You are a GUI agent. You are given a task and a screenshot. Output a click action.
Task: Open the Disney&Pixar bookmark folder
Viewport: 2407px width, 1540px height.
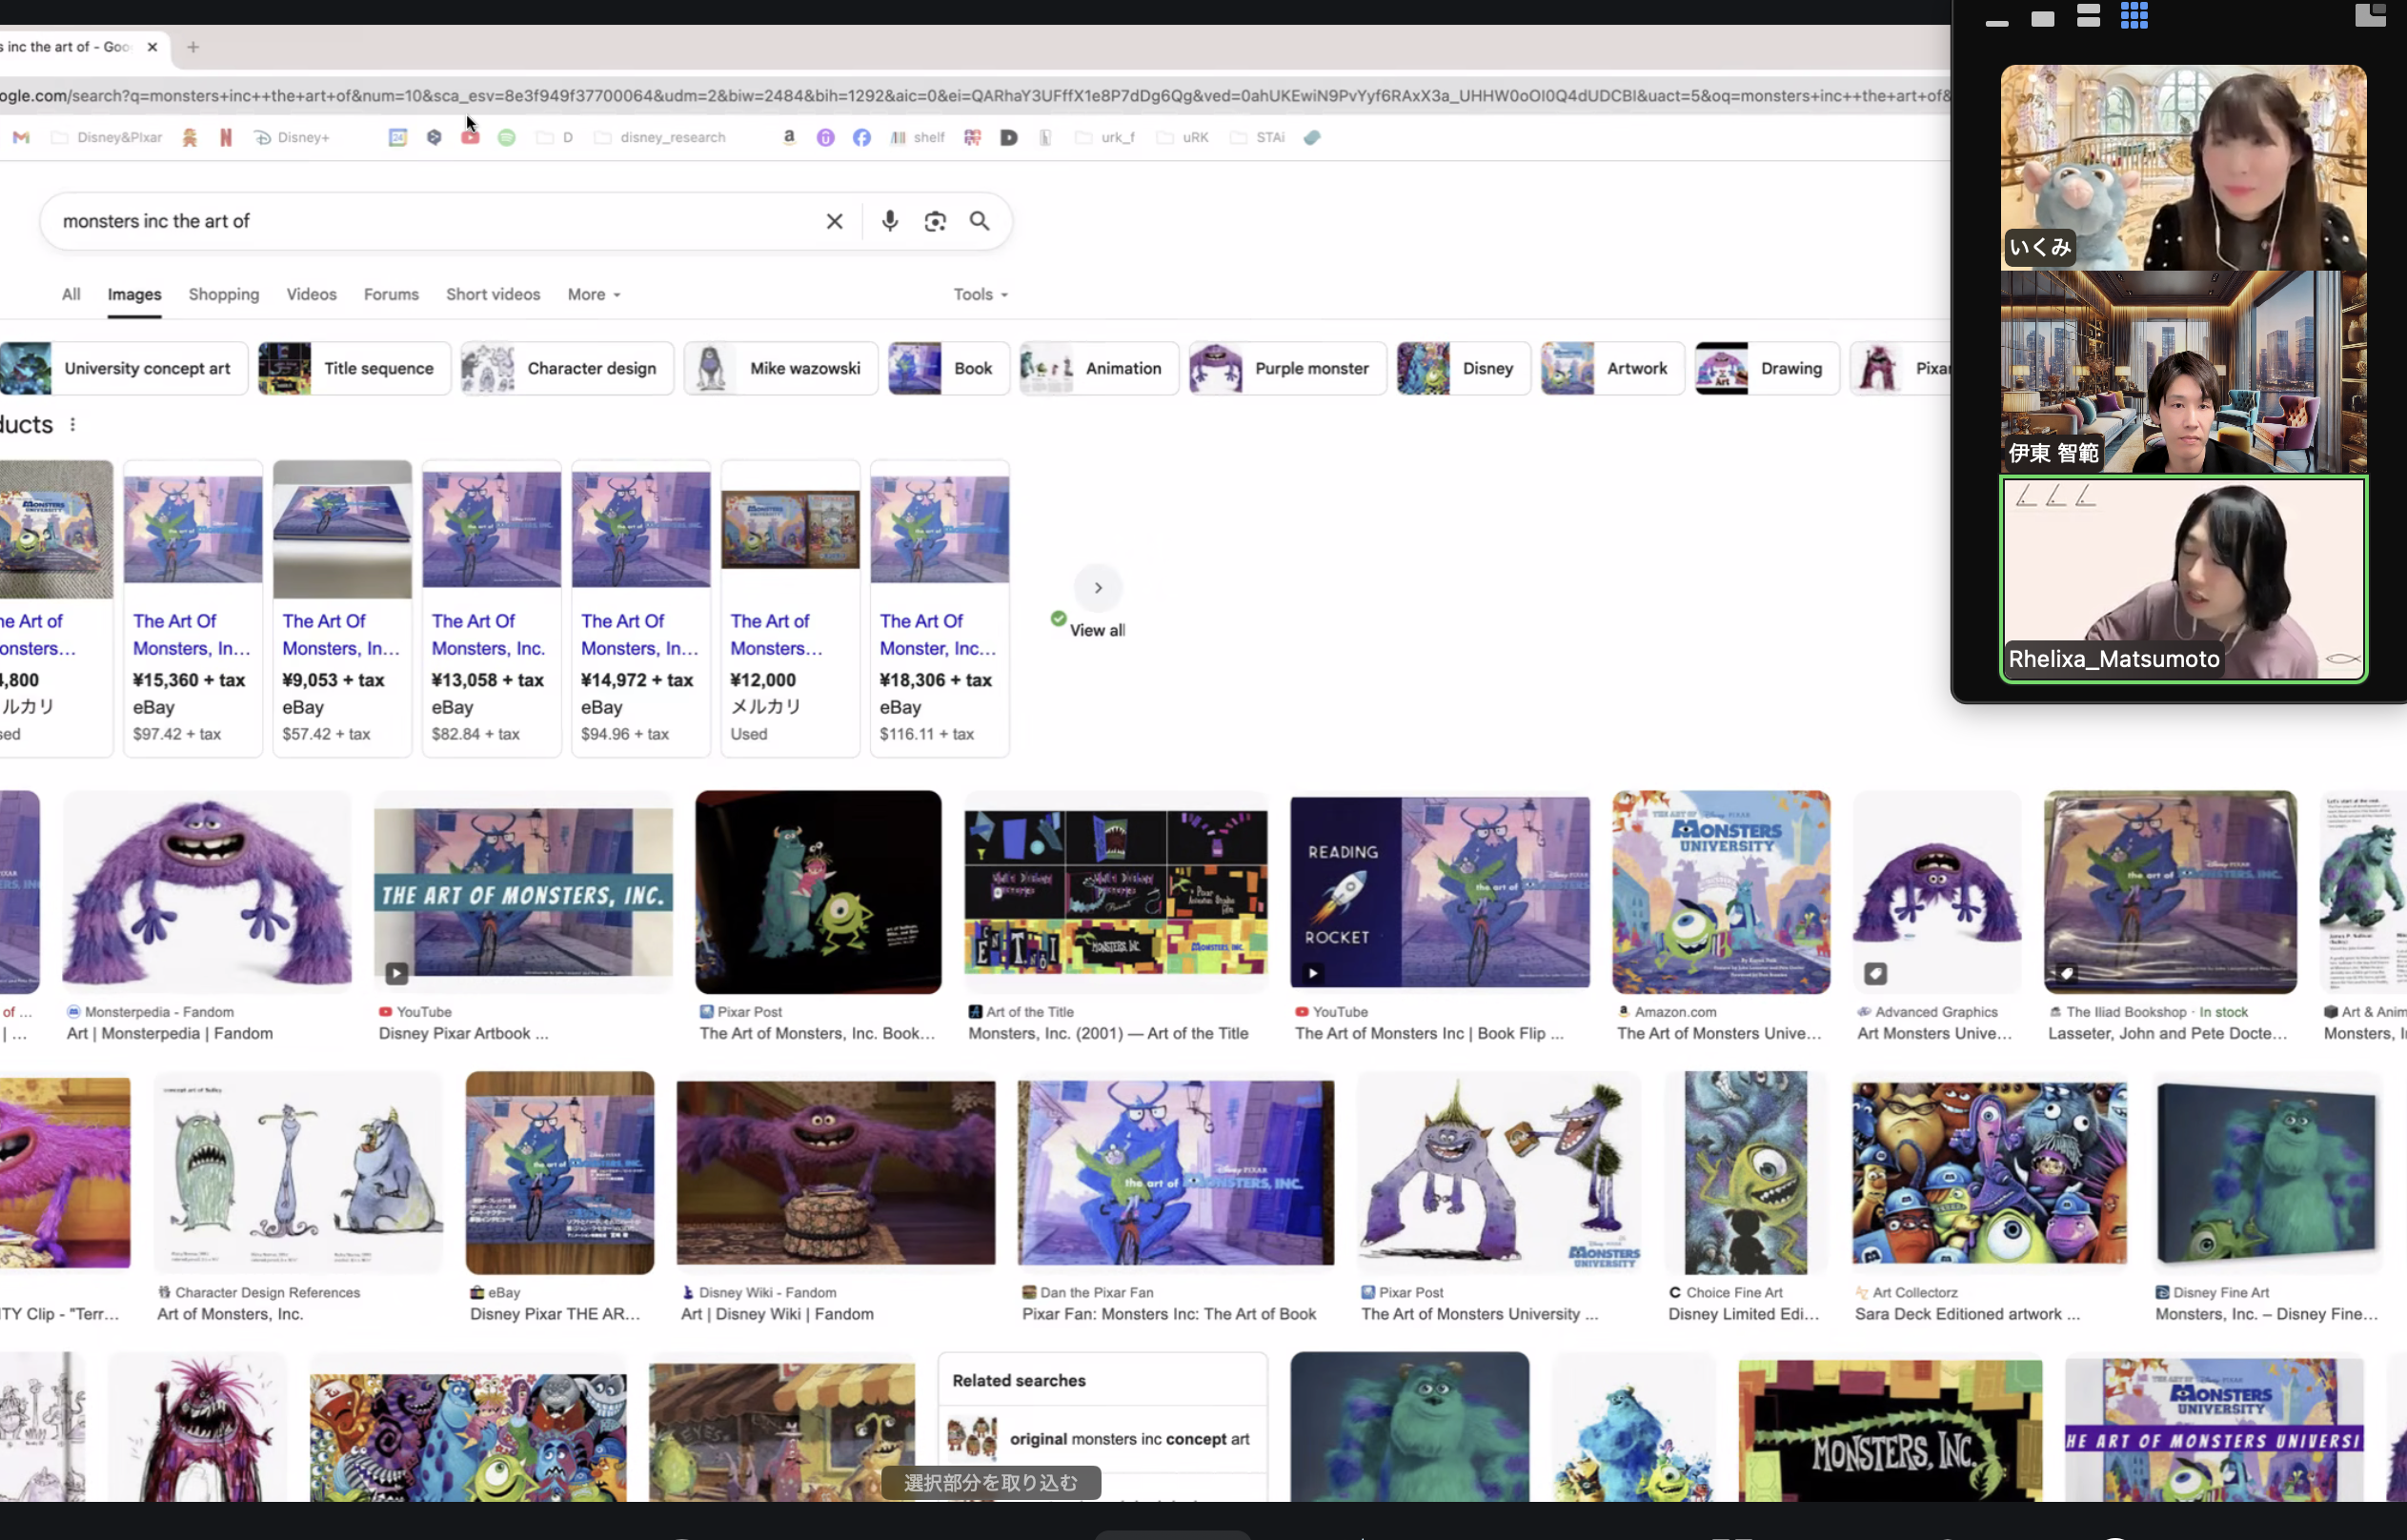pos(106,137)
